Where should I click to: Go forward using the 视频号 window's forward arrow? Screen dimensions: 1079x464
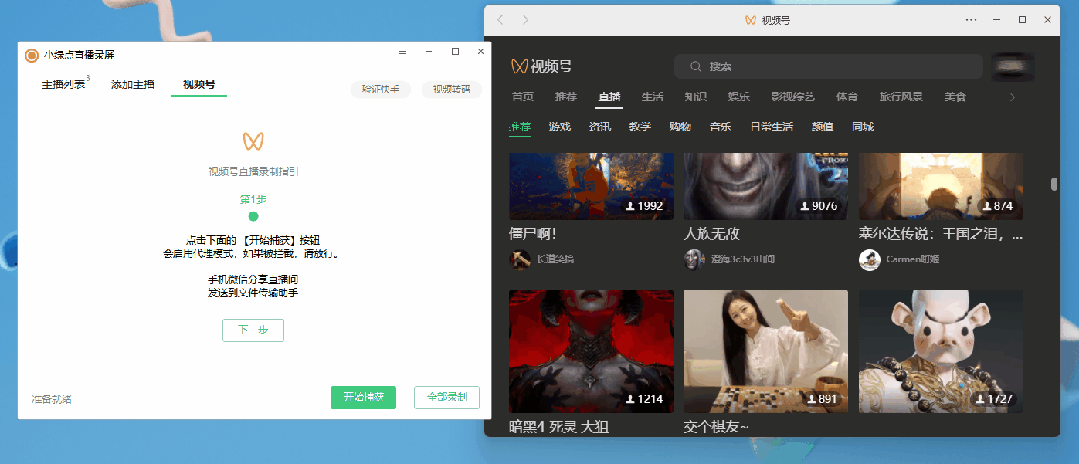(525, 20)
